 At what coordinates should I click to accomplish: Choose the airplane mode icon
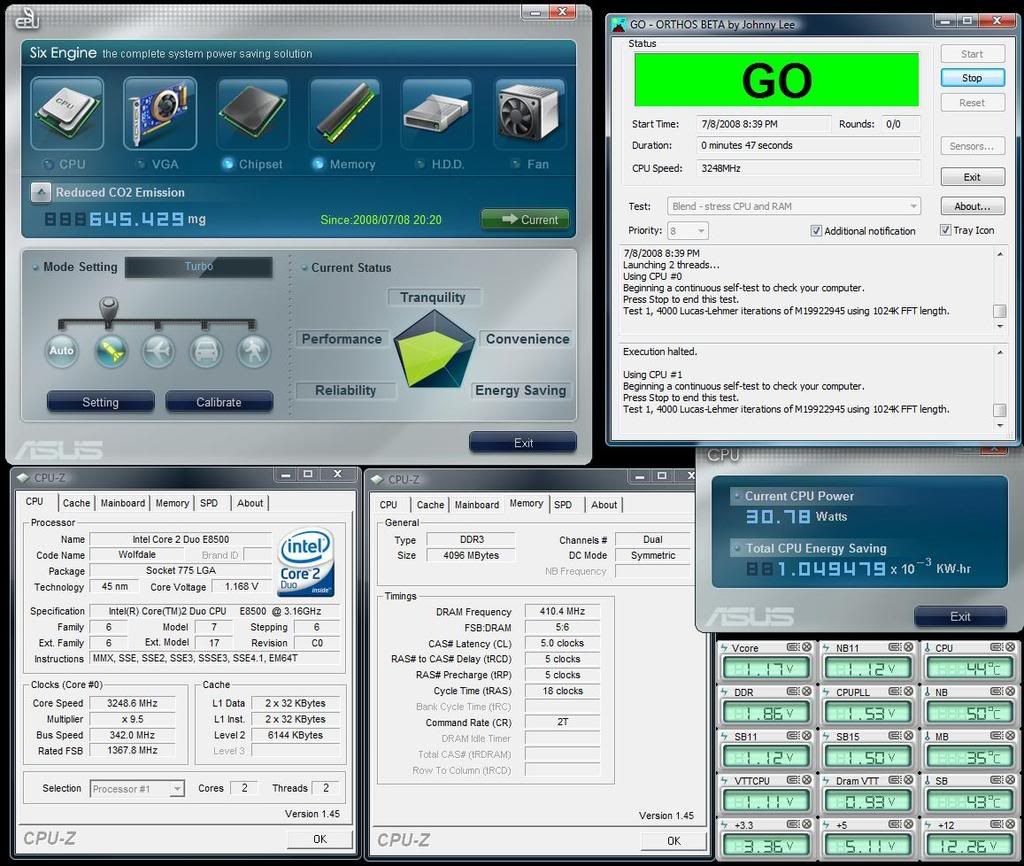[x=159, y=351]
